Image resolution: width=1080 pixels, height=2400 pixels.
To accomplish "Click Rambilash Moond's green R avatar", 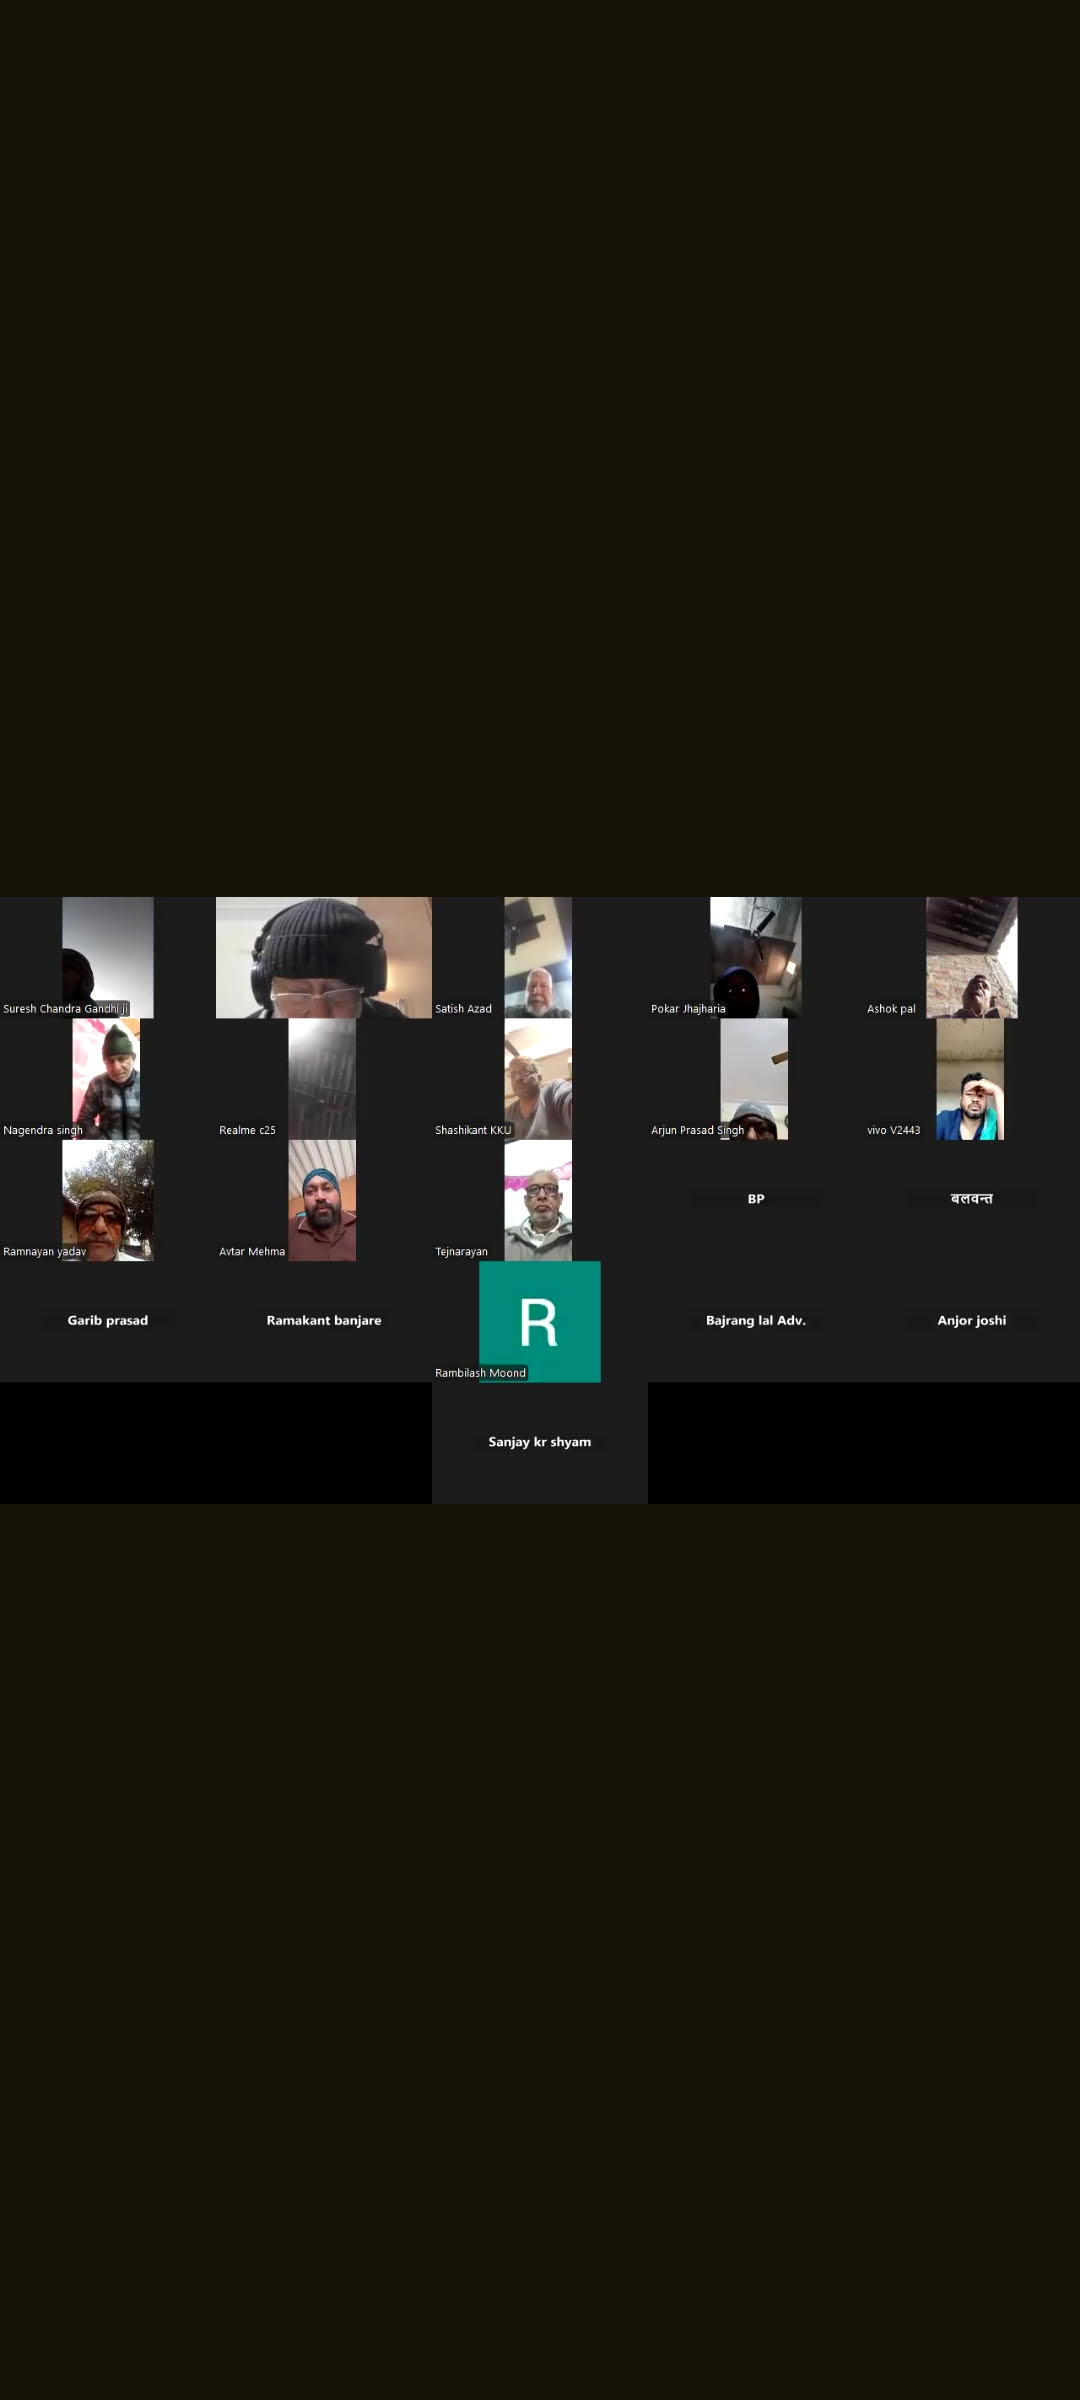I will pos(540,1321).
